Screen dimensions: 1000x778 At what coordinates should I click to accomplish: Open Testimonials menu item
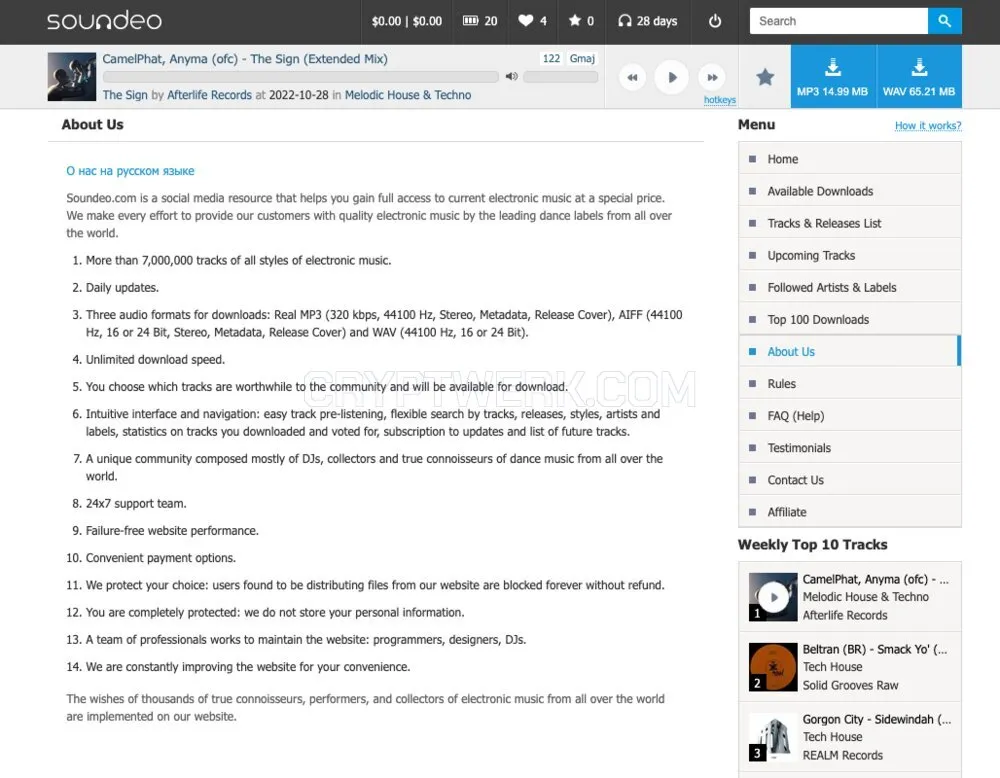point(849,448)
